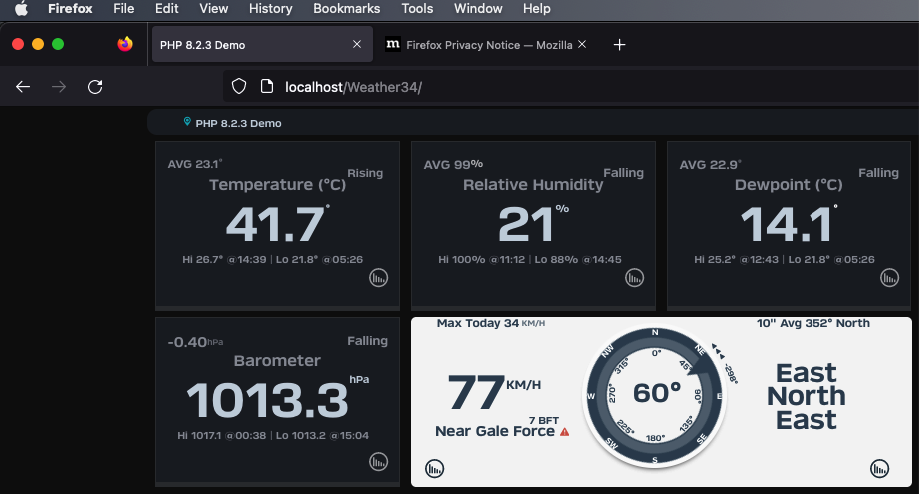Click the localhost/Weather34/ address bar
Screen dimensions: 919x494
coord(570,87)
